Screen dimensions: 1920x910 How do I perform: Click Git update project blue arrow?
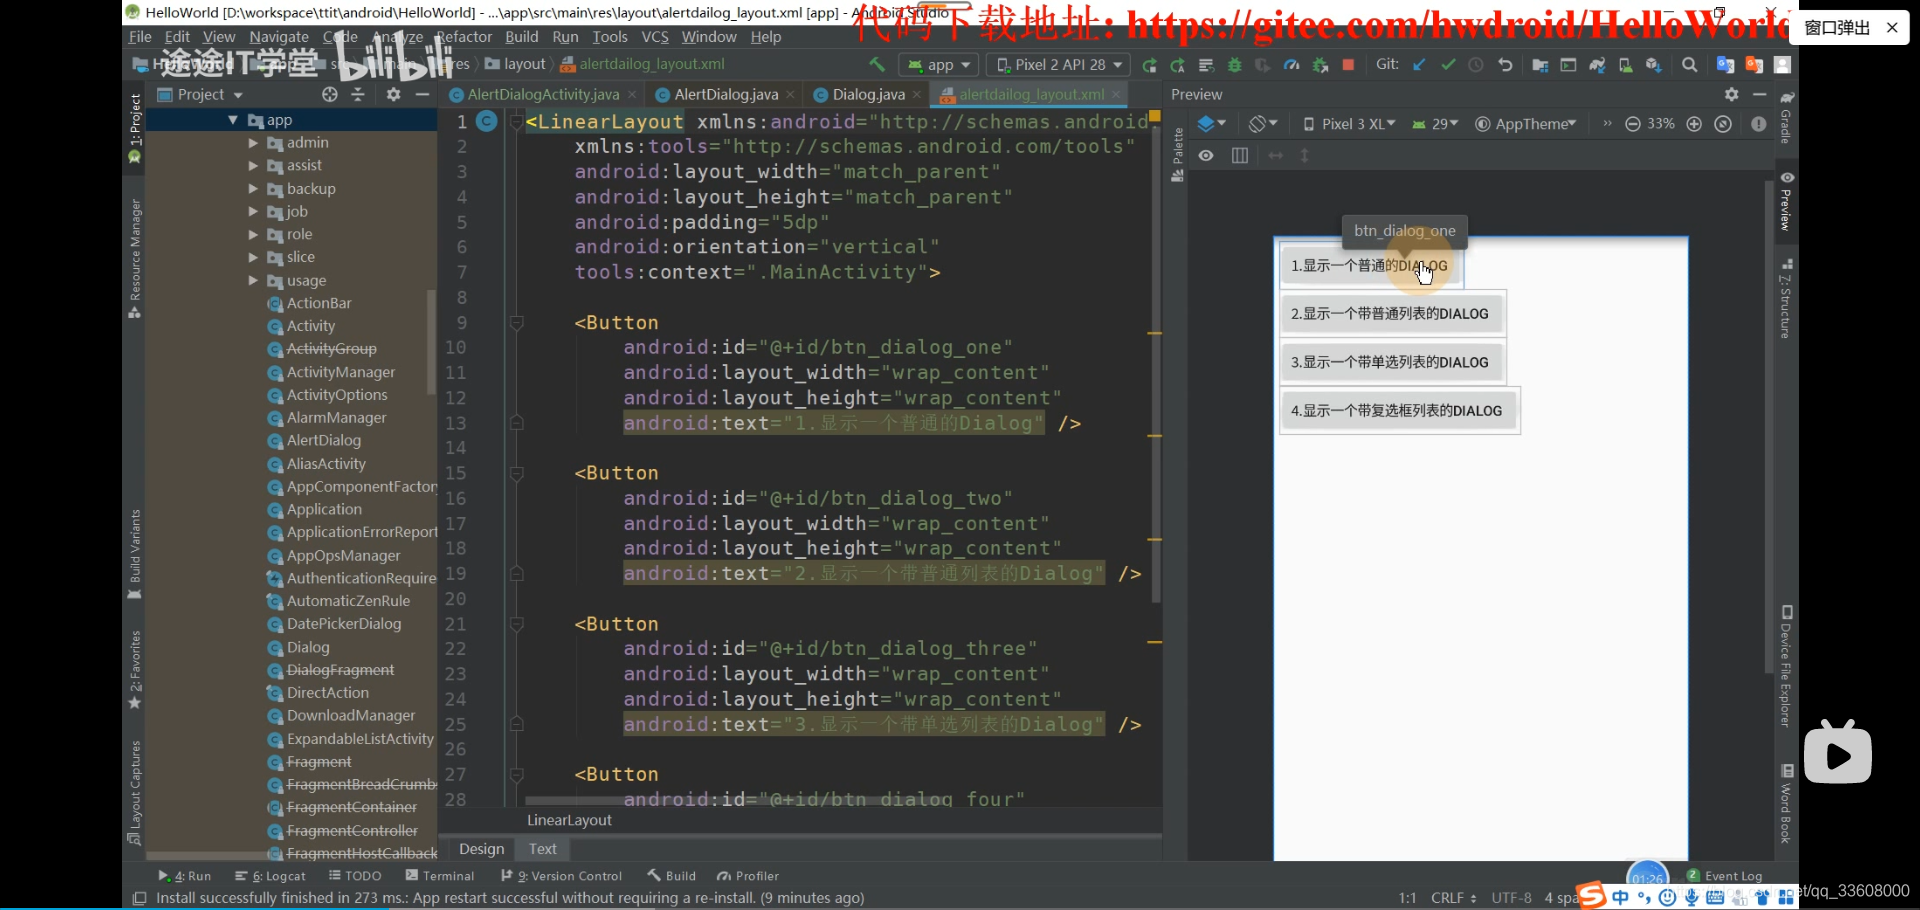1419,65
